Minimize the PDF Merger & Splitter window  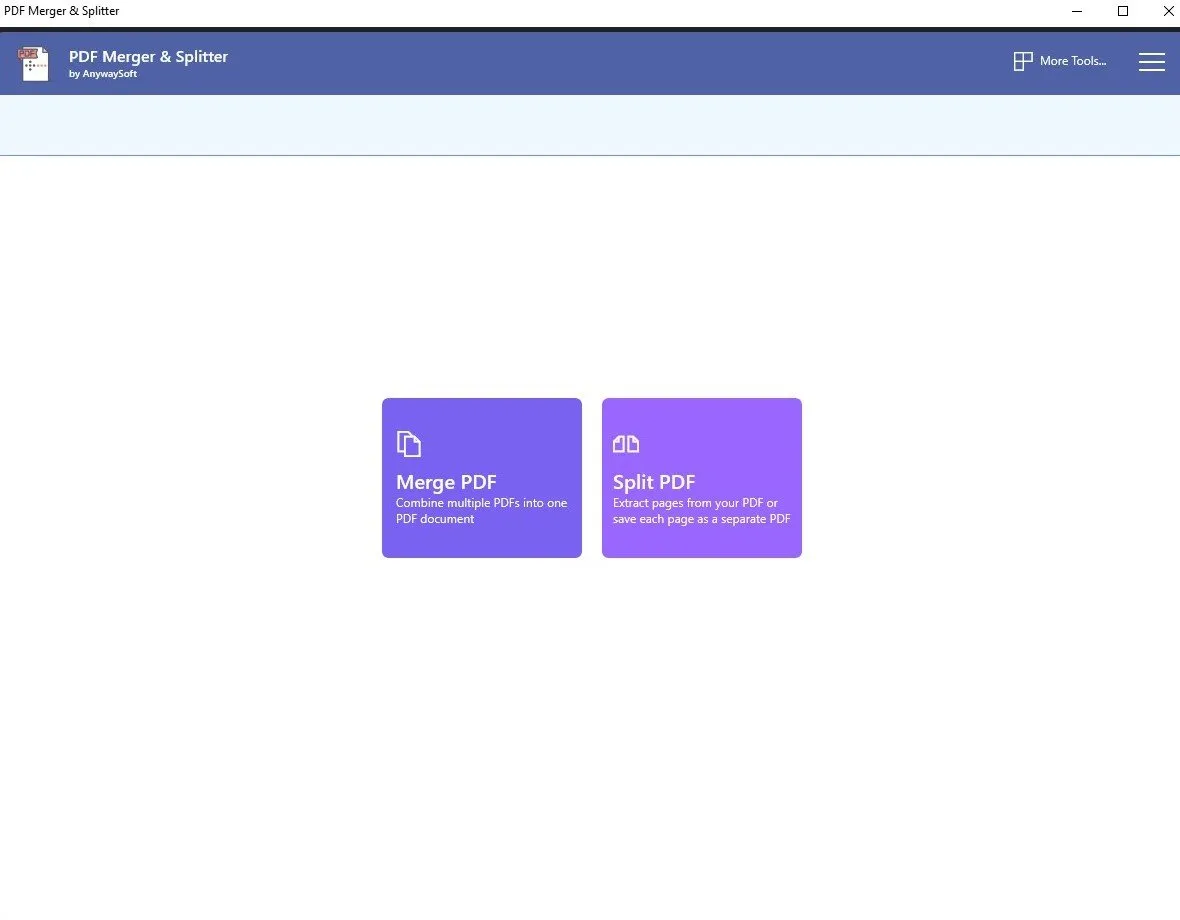pos(1077,11)
